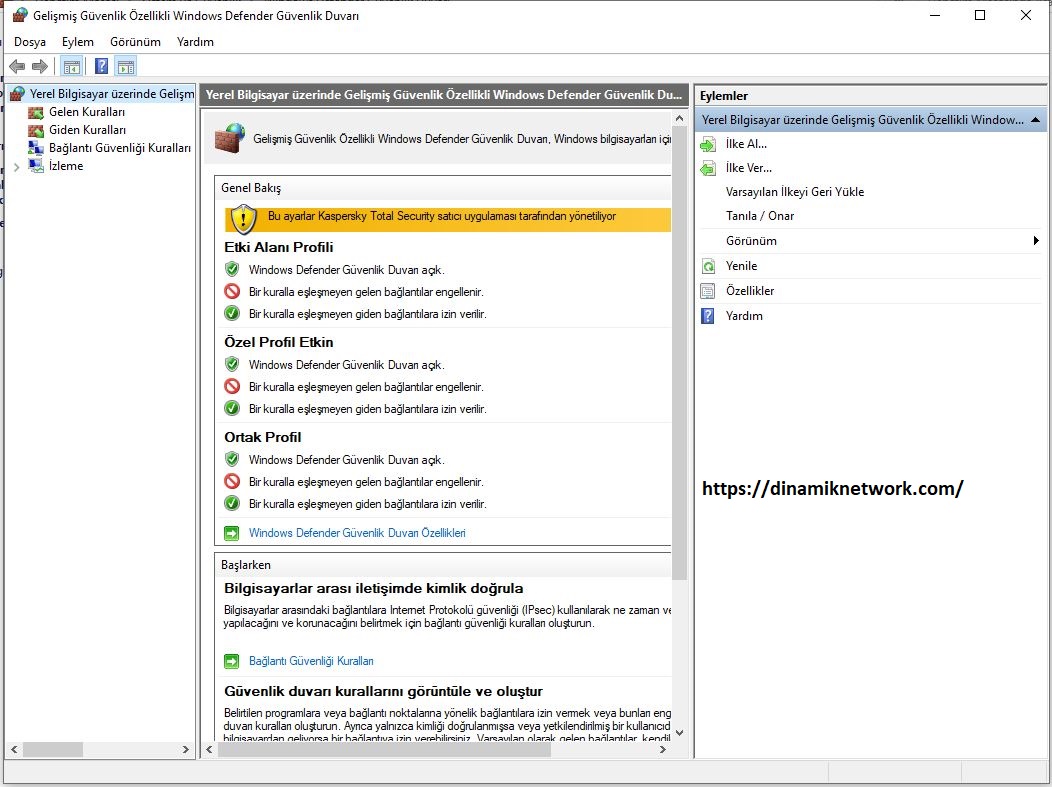Viewport: 1052px width, 787px height.
Task: Click the Yardım icon in Eylemler pane
Action: pyautogui.click(x=708, y=316)
